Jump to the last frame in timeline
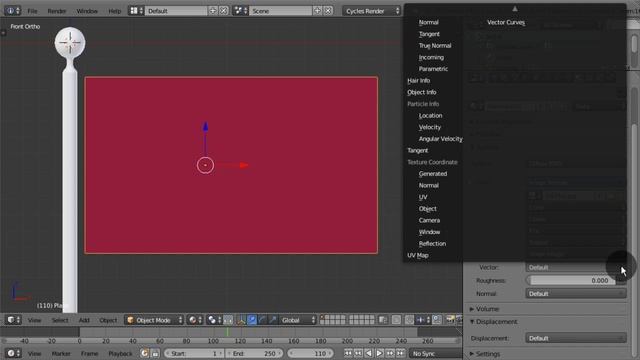 click(401, 353)
